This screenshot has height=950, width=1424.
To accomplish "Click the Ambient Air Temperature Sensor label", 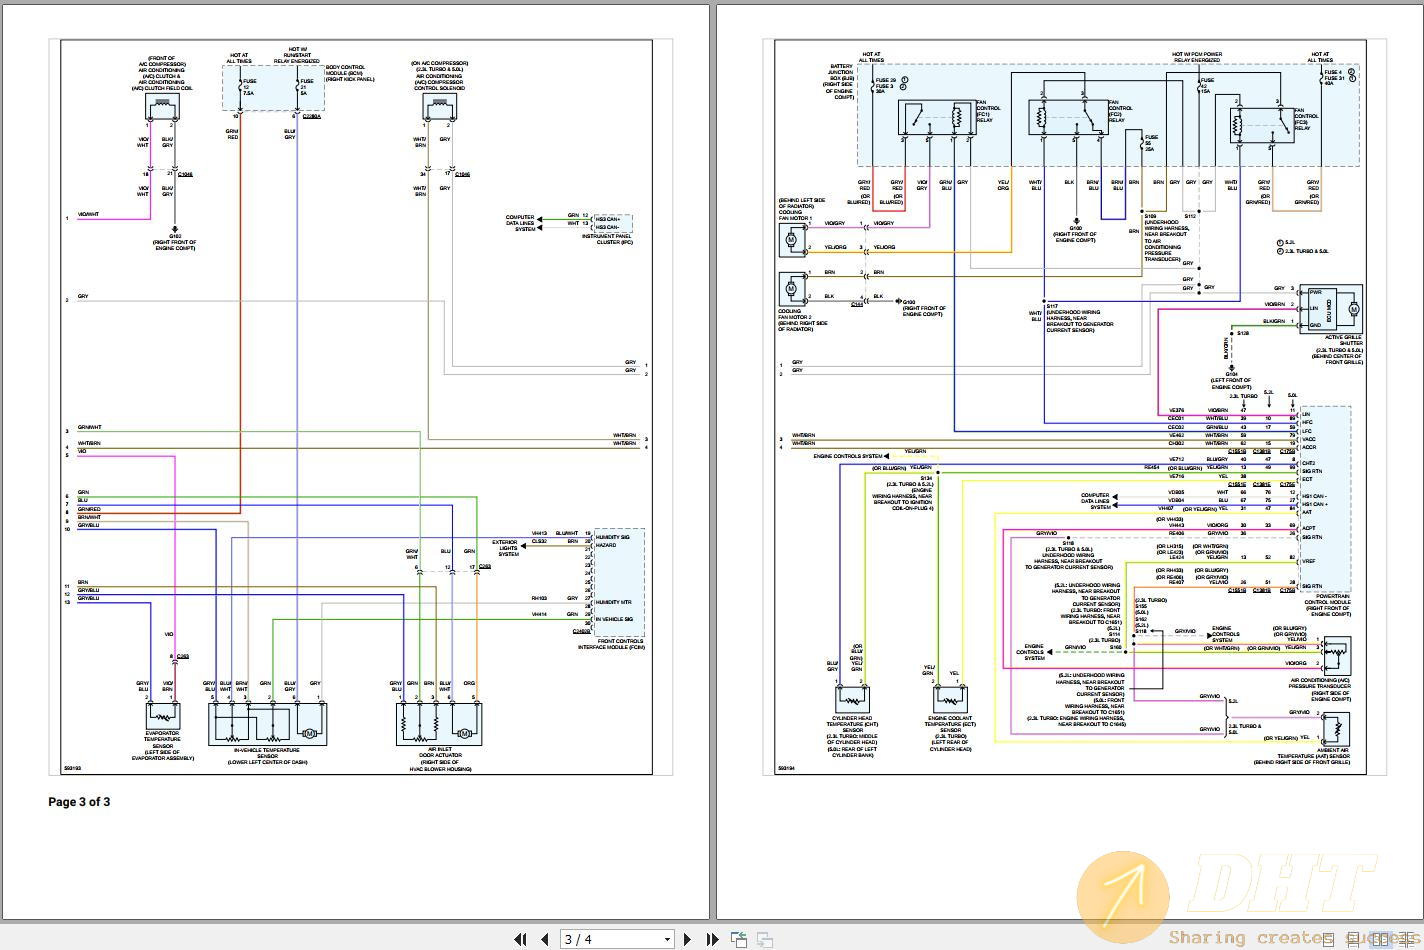I will [1302, 756].
